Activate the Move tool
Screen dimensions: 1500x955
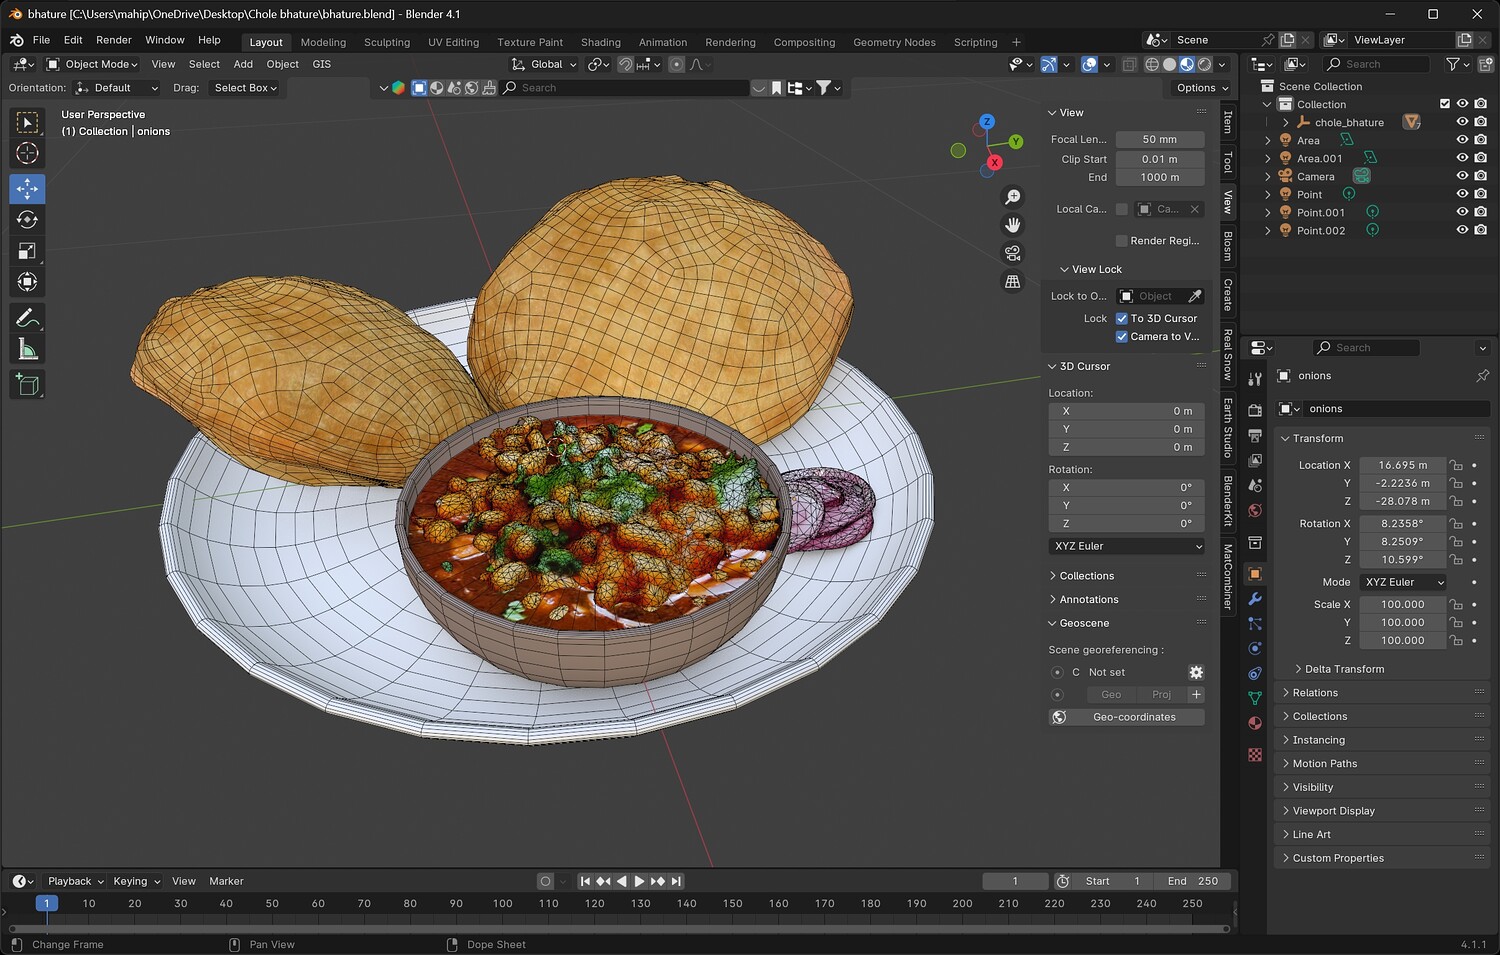tap(28, 189)
